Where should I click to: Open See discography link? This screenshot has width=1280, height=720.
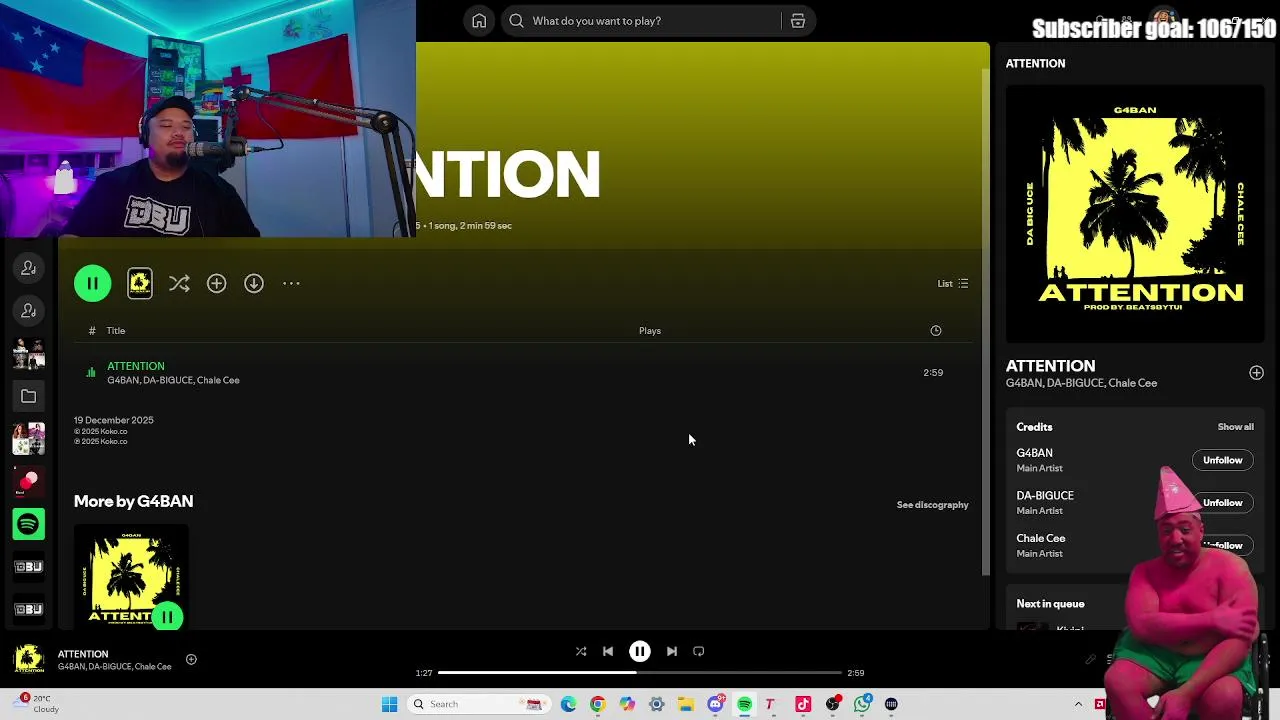click(932, 505)
